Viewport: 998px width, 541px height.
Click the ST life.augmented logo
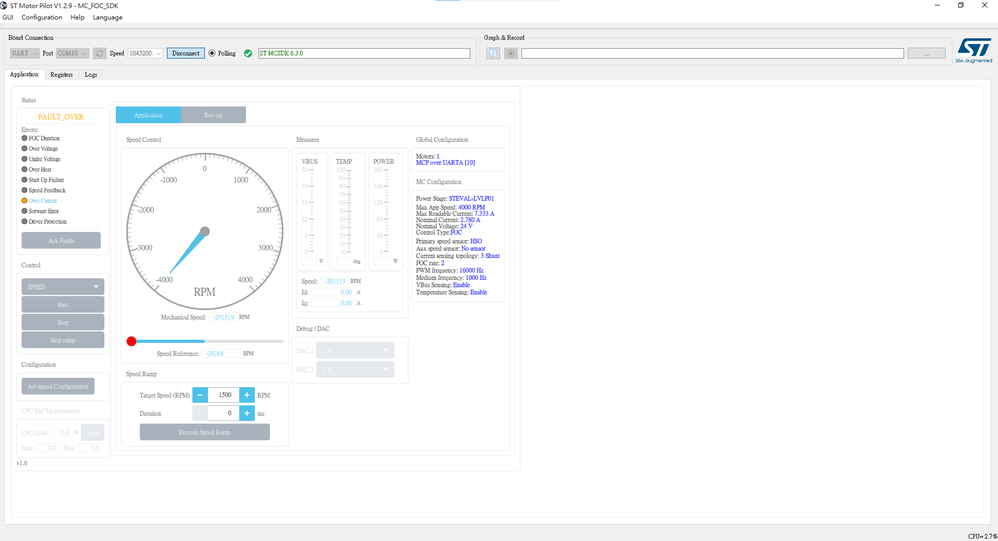(974, 50)
